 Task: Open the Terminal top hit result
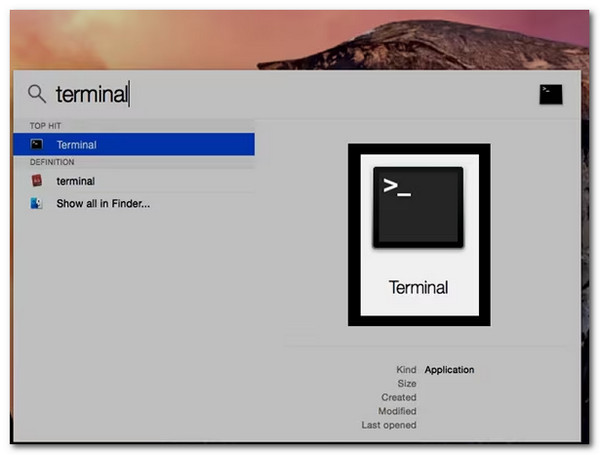pos(134,144)
